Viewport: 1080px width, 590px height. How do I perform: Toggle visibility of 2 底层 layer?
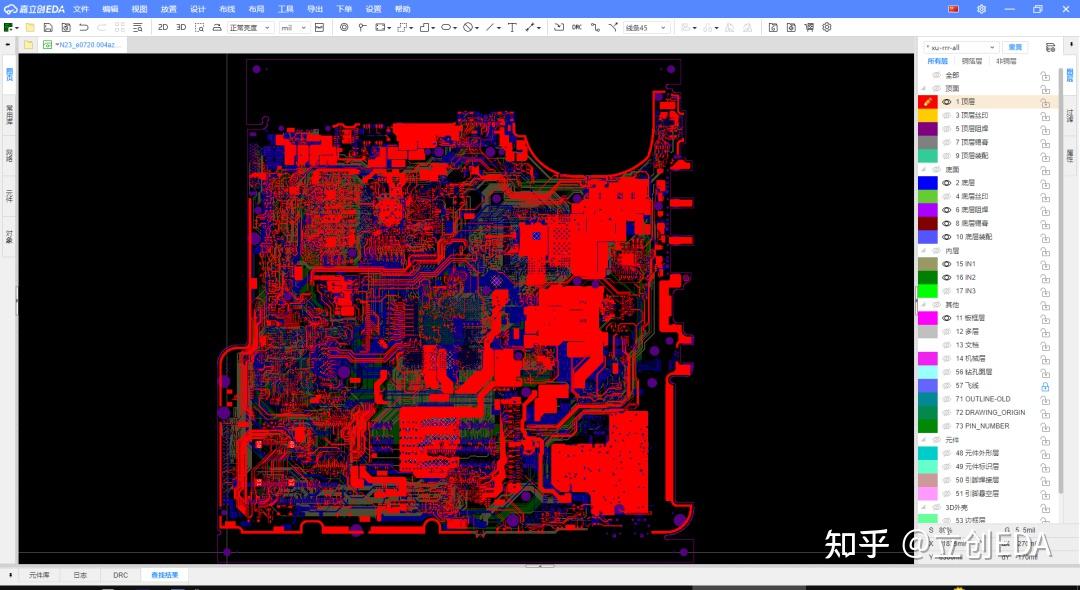pyautogui.click(x=946, y=183)
